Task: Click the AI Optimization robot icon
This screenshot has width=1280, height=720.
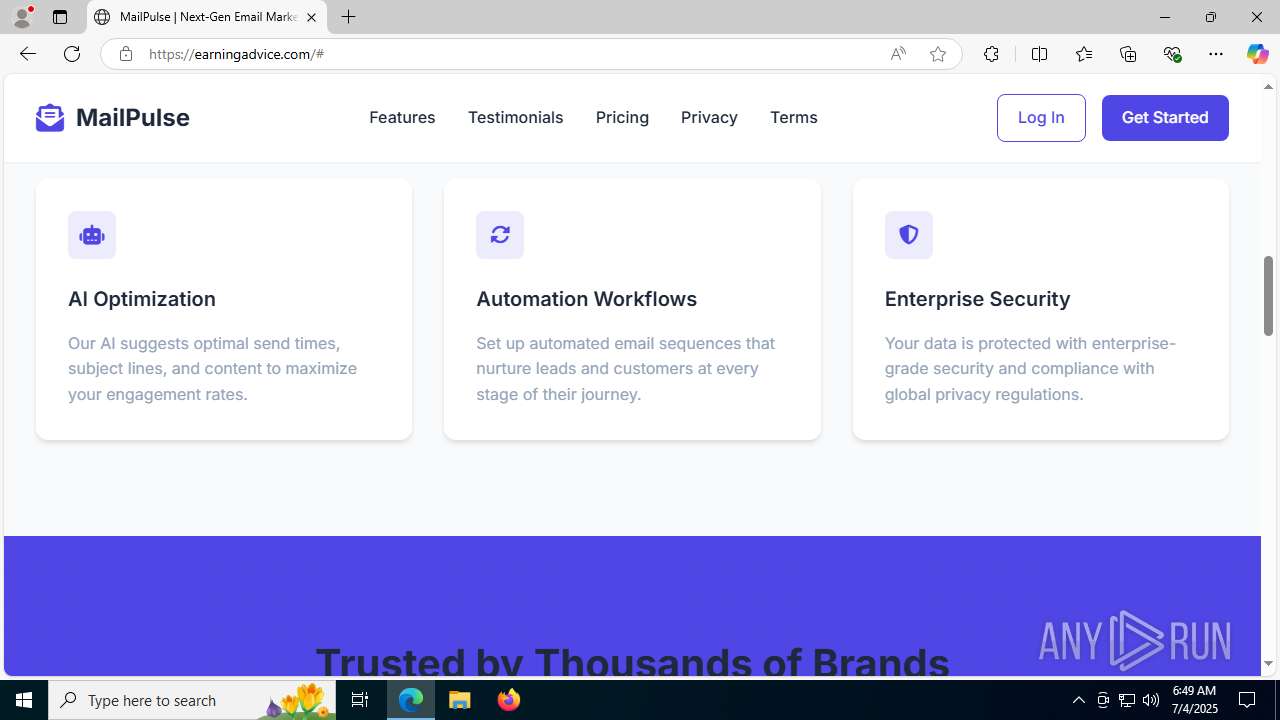Action: click(92, 235)
